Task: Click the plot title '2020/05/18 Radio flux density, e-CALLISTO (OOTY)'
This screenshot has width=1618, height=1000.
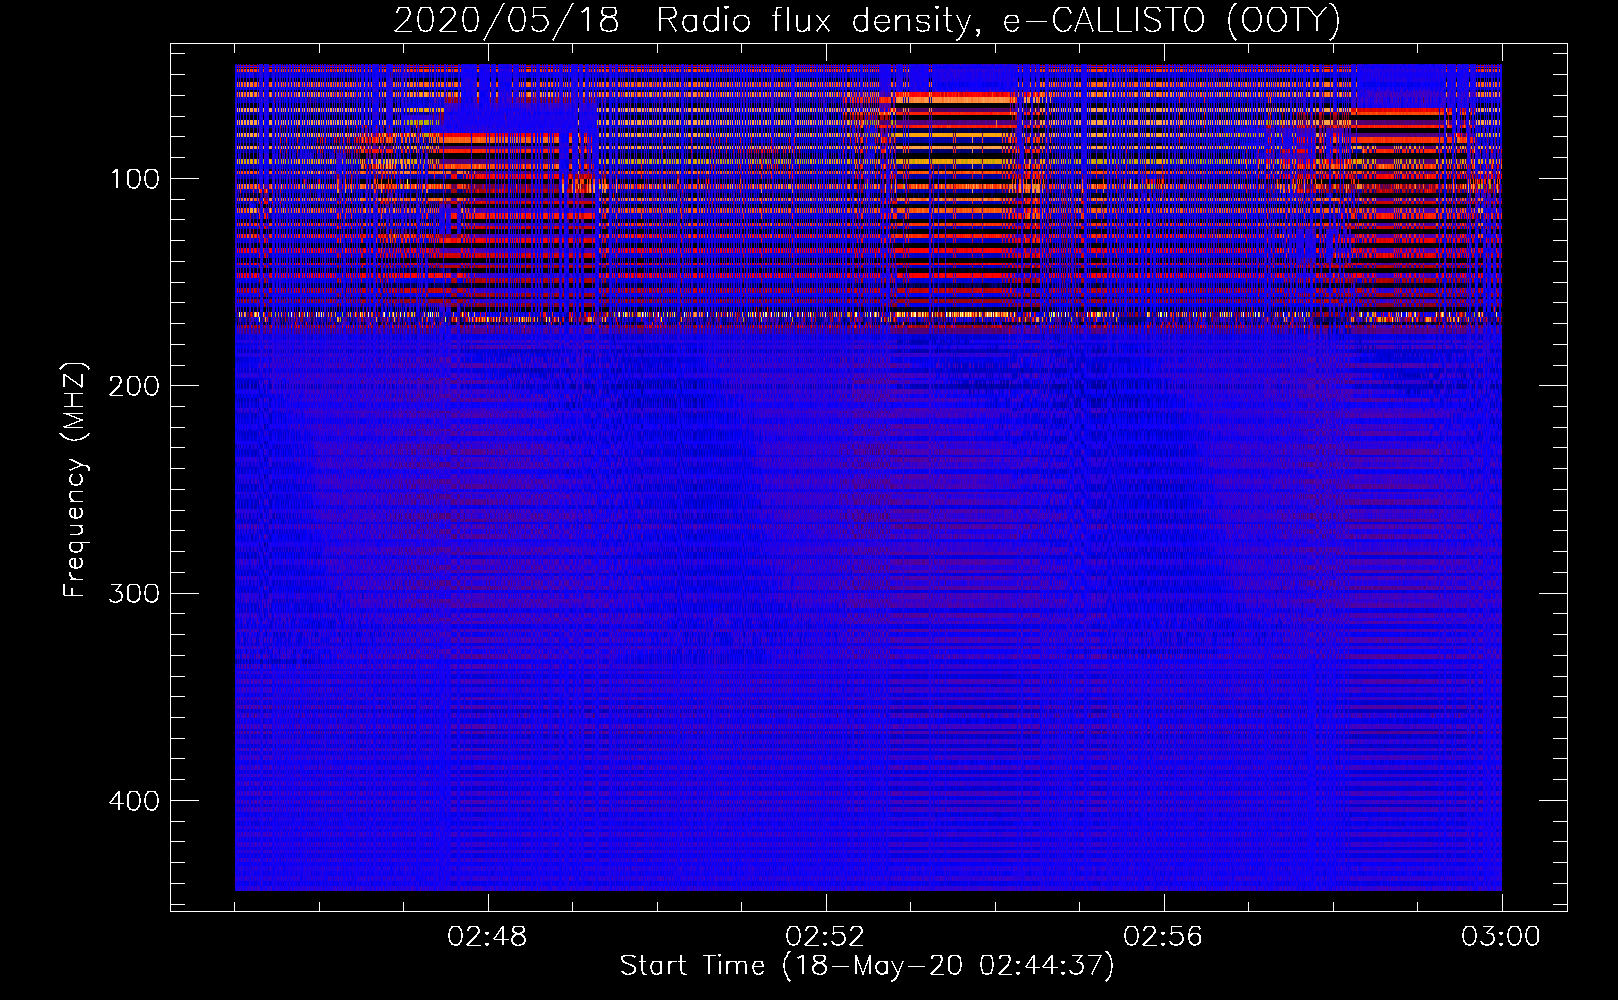Action: (867, 20)
